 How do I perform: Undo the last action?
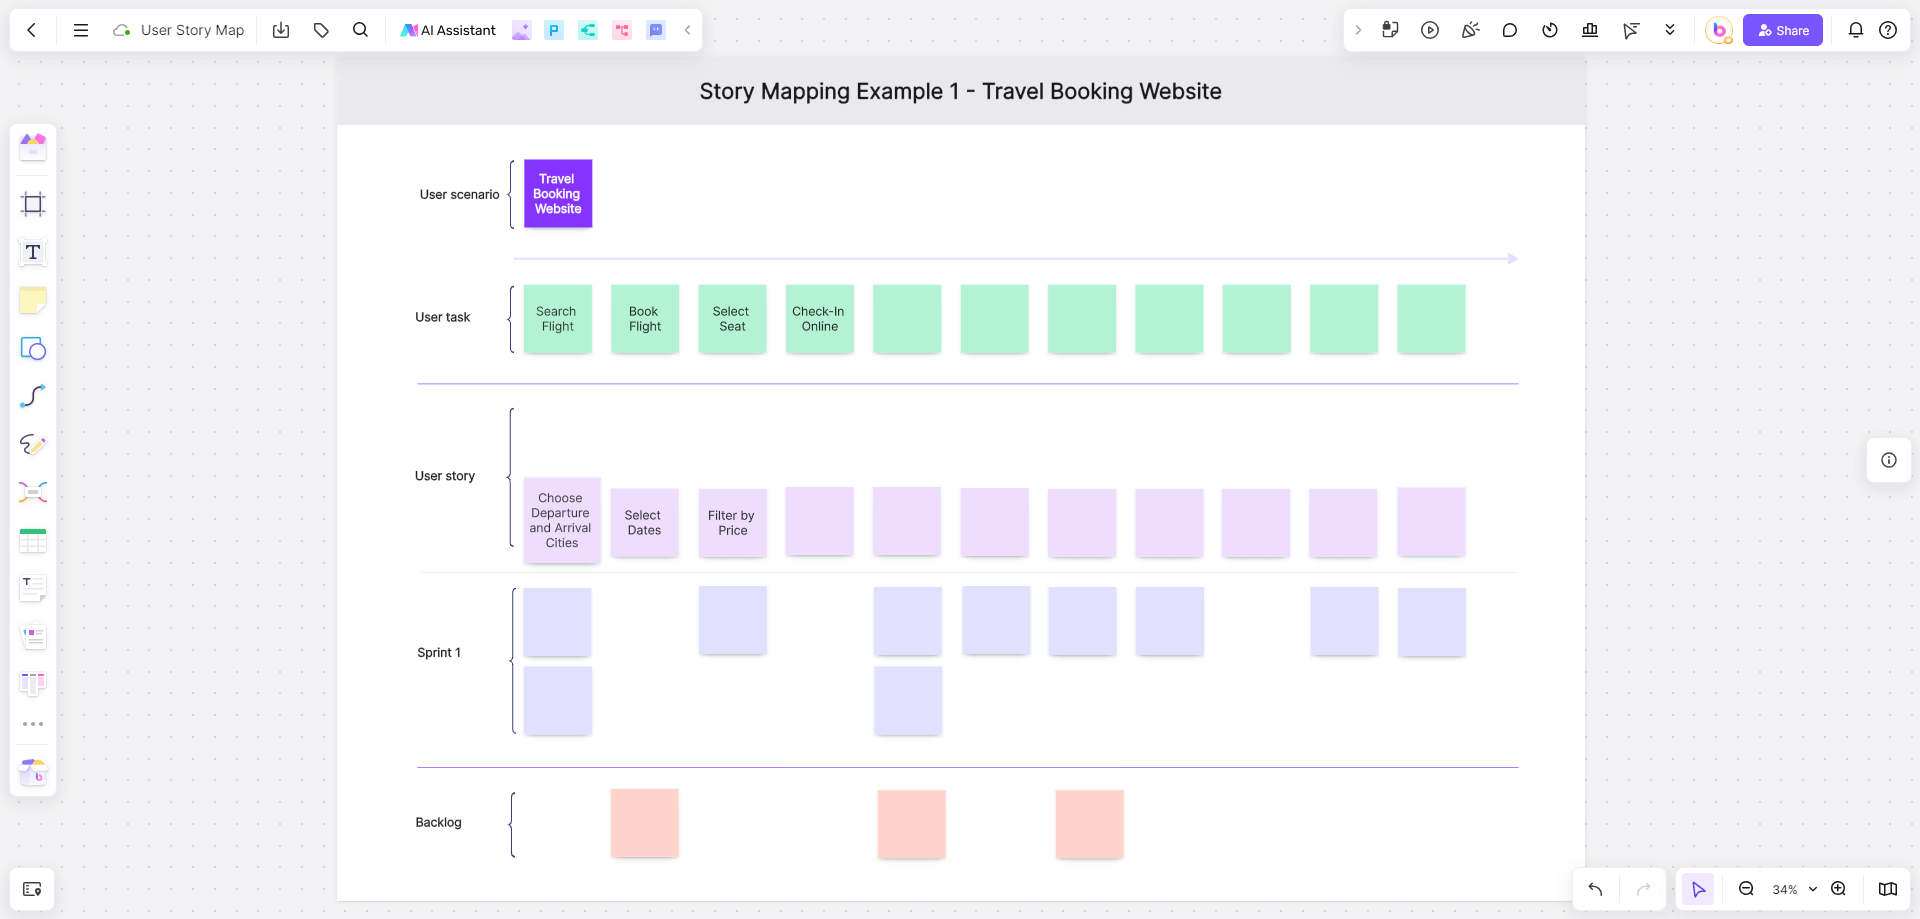pos(1596,889)
